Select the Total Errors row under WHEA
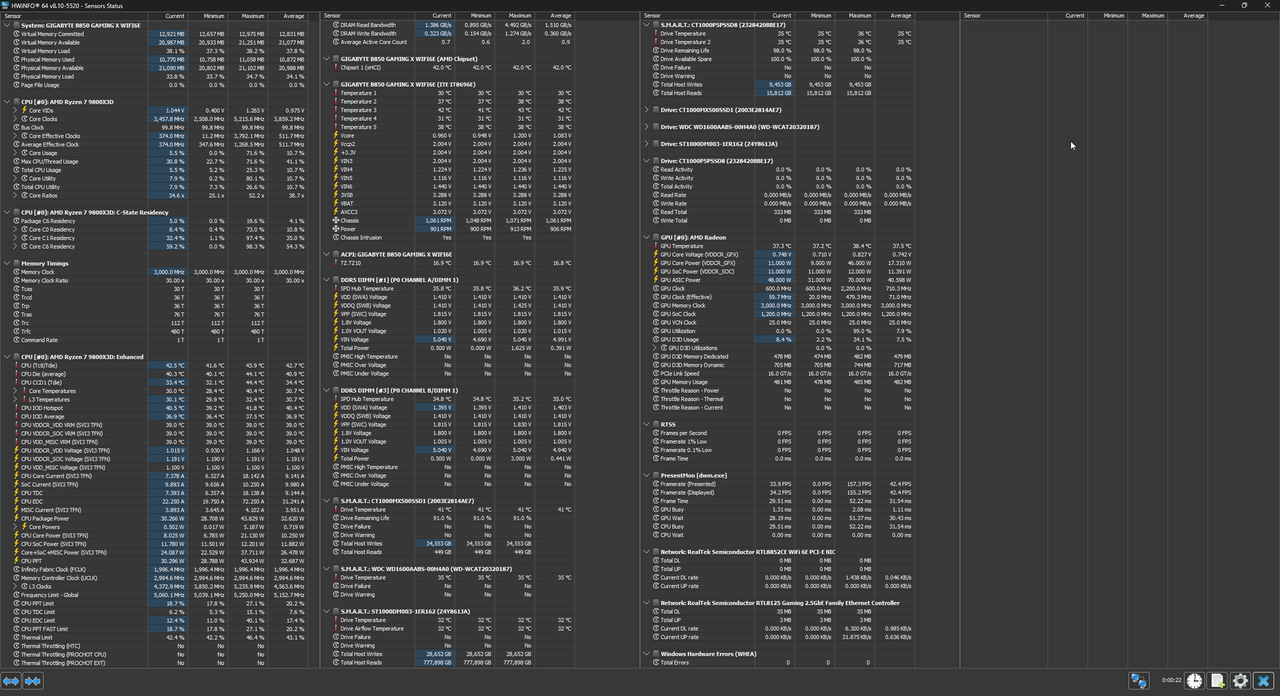The width and height of the screenshot is (1280, 696). tap(778, 662)
